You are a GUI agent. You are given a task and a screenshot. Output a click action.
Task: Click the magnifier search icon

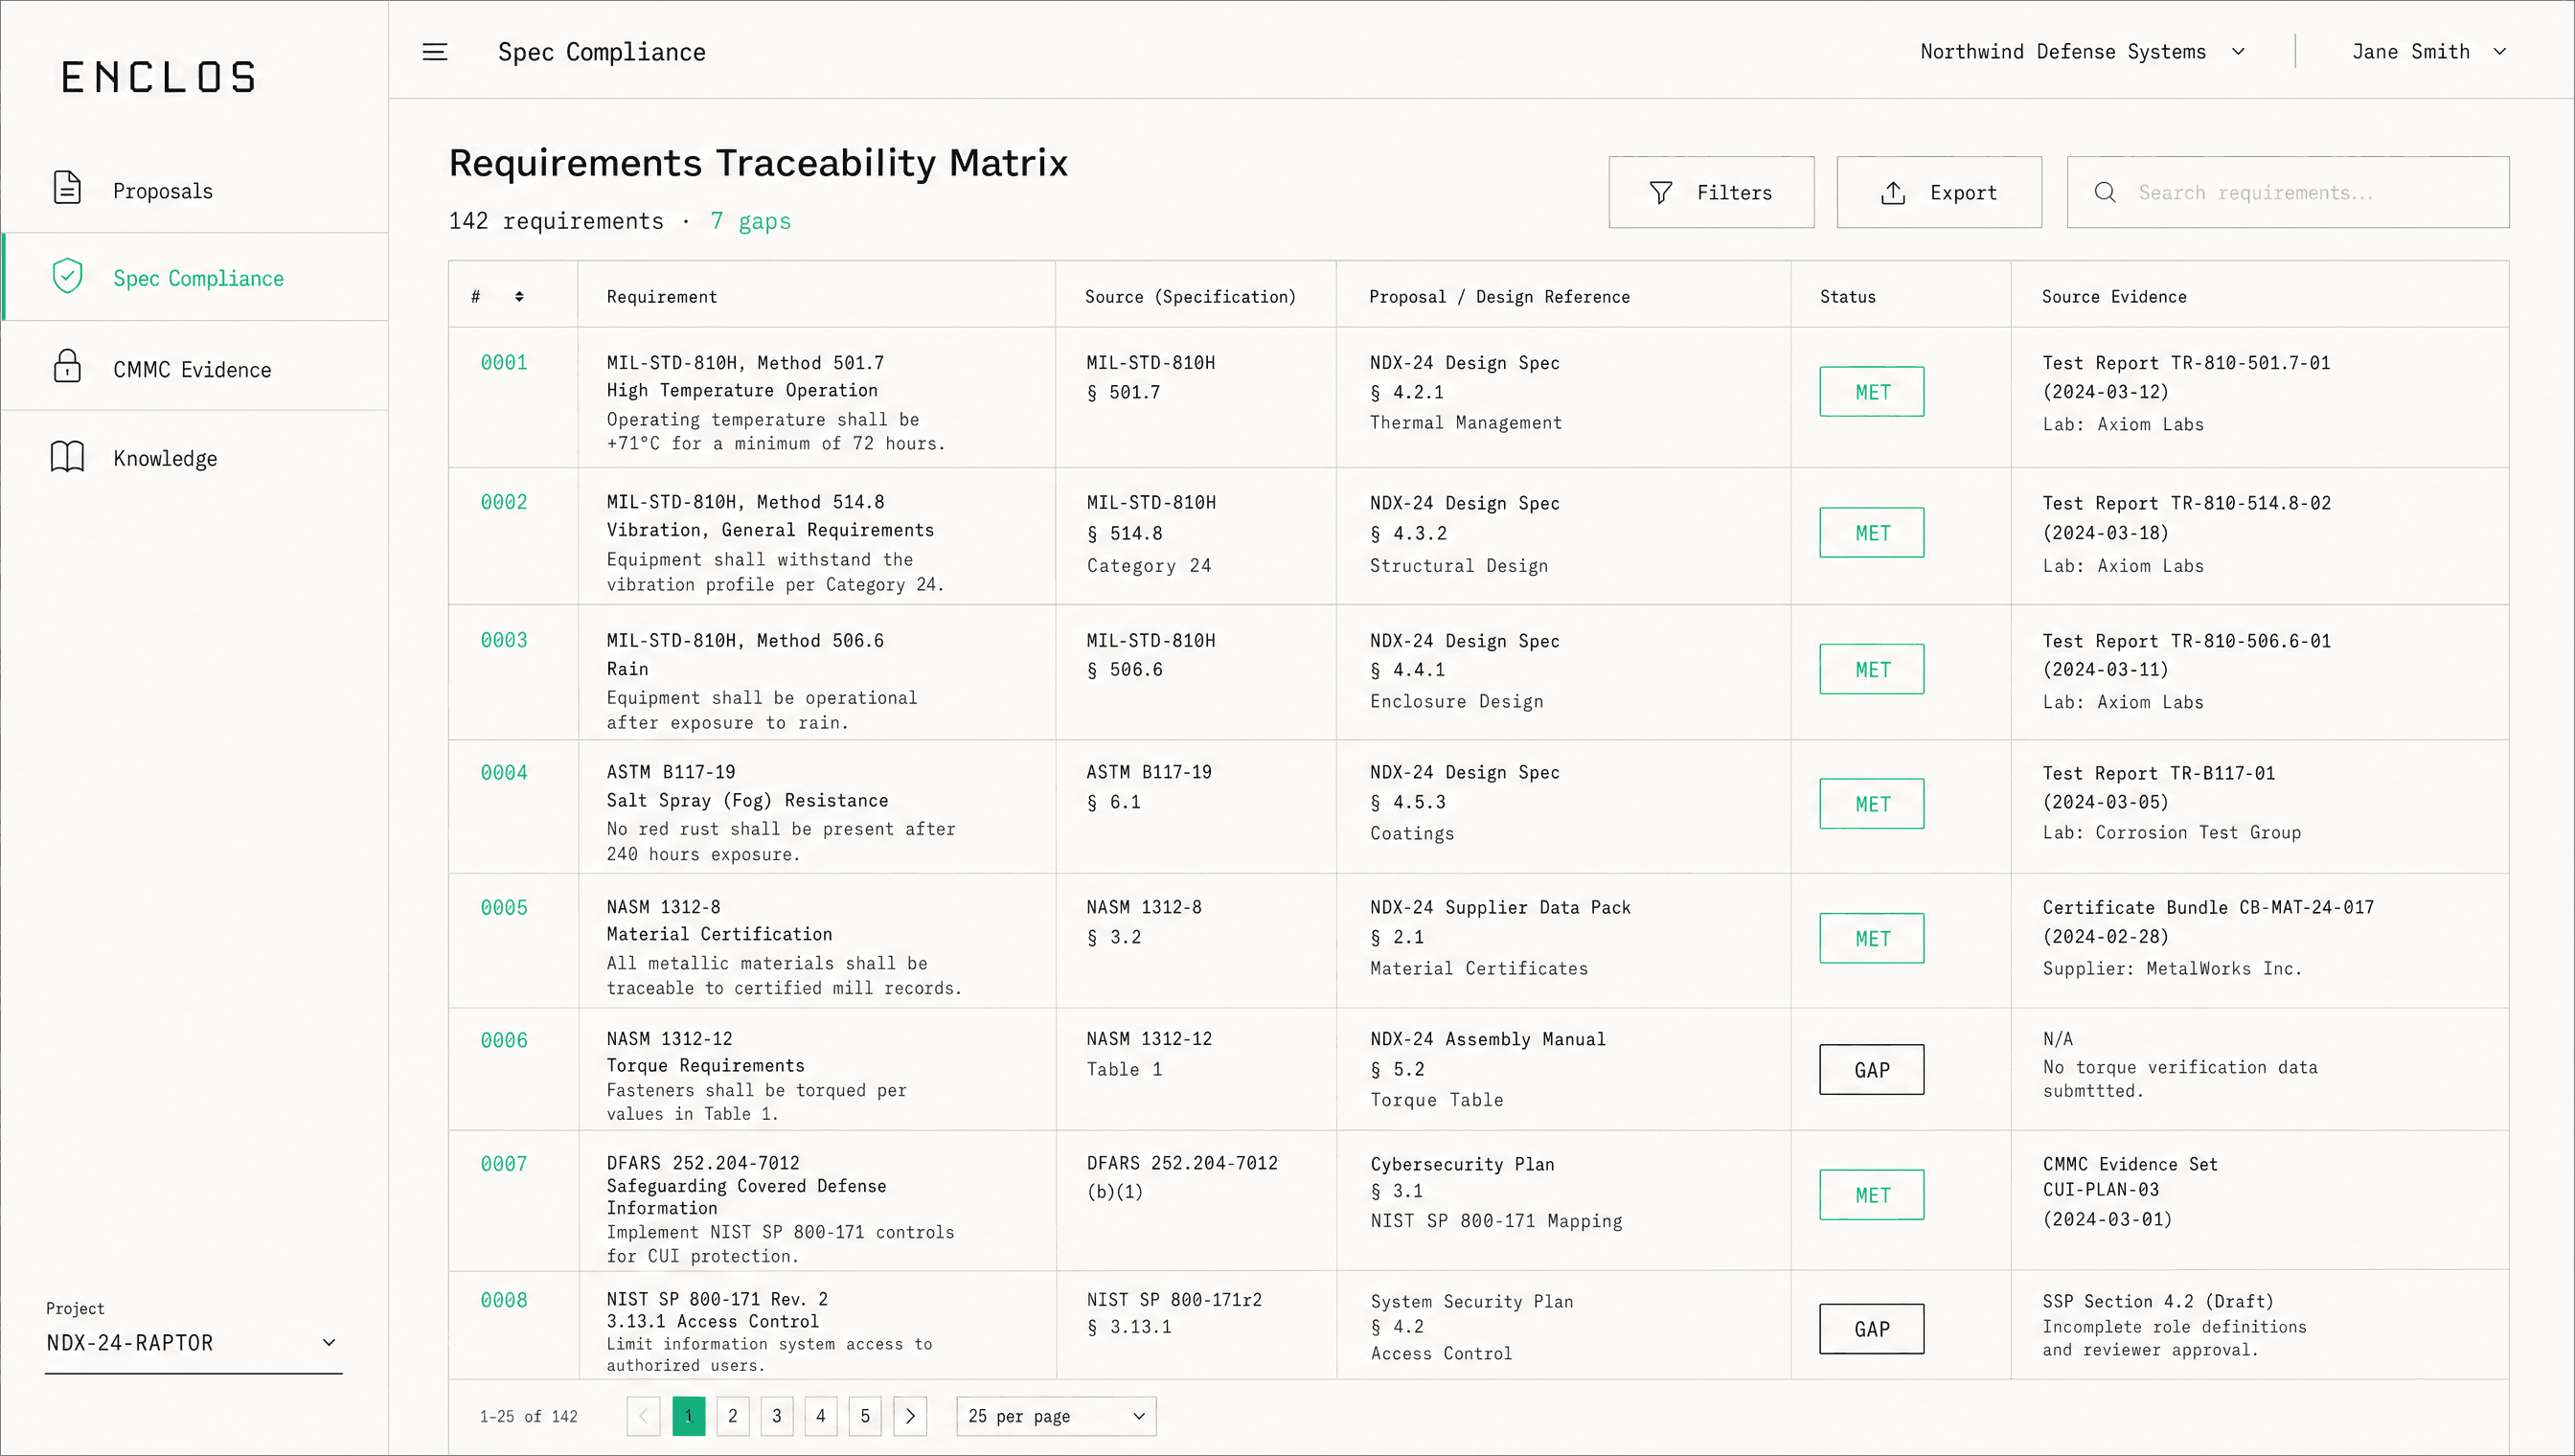[2104, 192]
